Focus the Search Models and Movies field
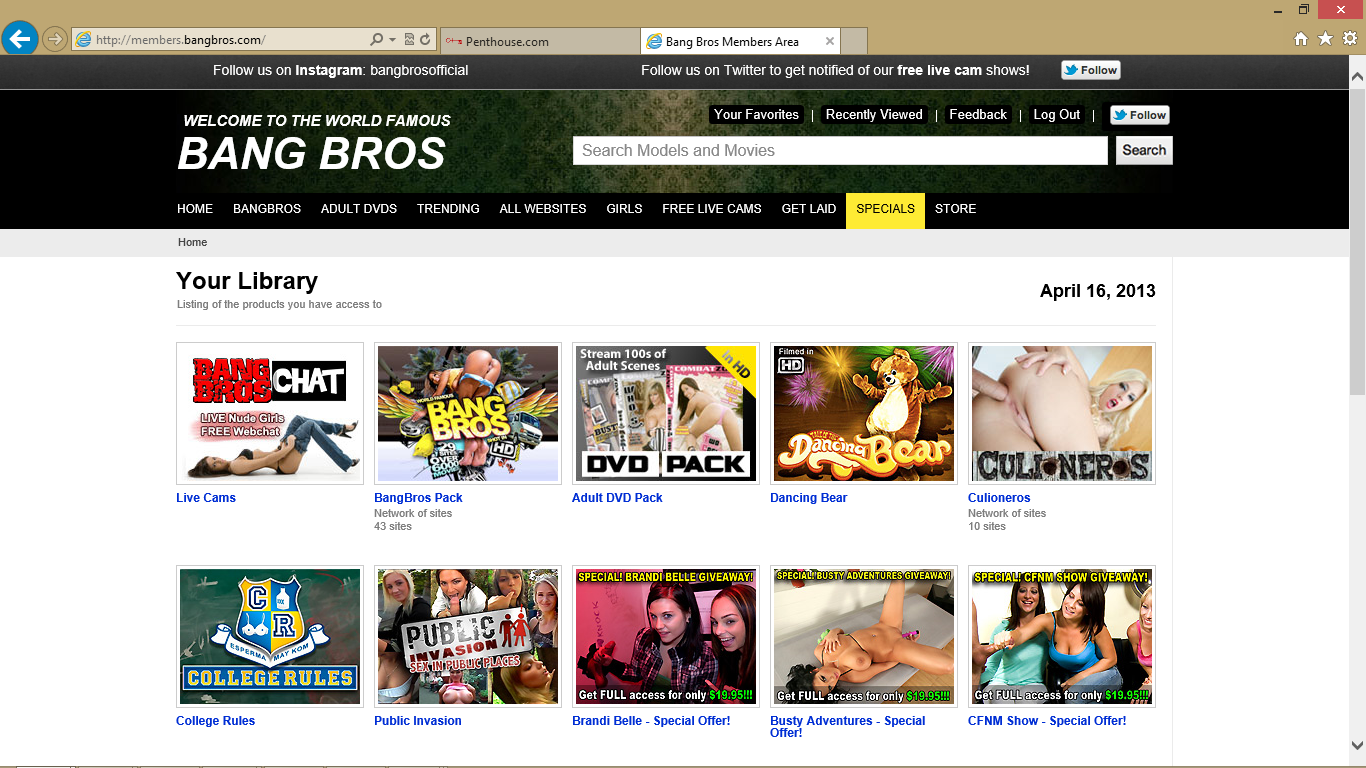This screenshot has width=1366, height=768. click(840, 150)
